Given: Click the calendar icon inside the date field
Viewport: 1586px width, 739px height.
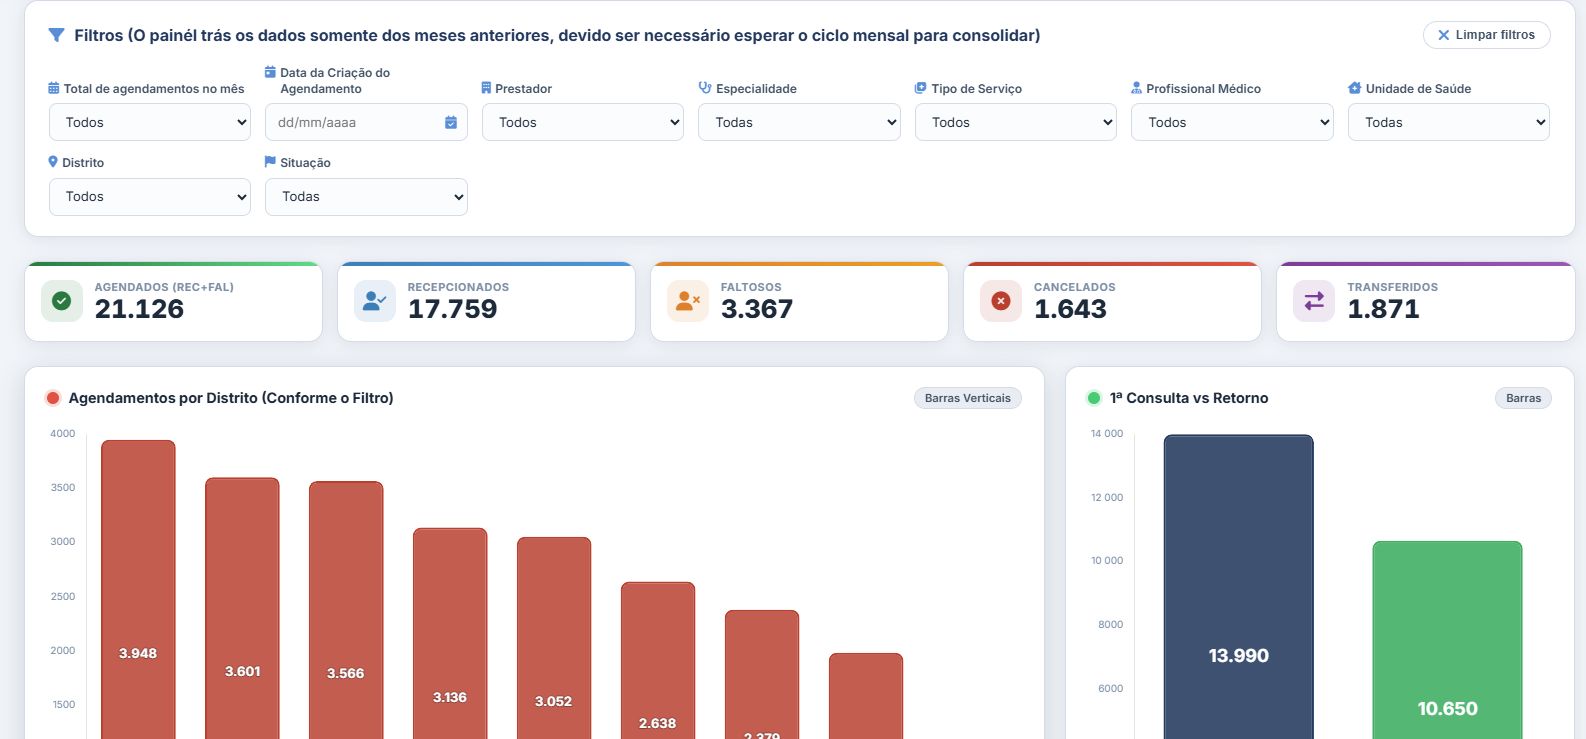Looking at the screenshot, I should point(451,122).
